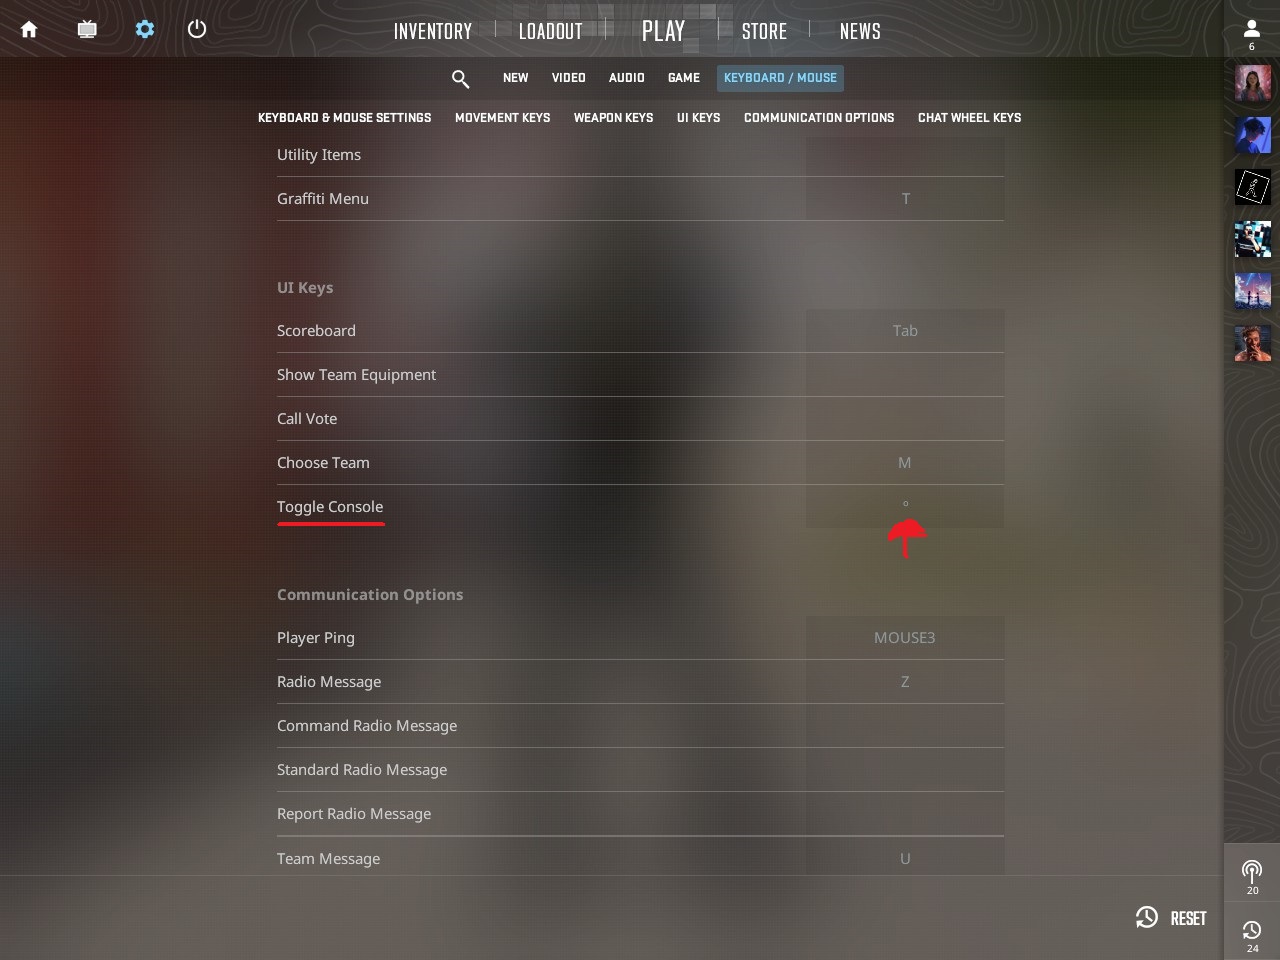The height and width of the screenshot is (960, 1280).
Task: Select the second friend avatar in sidebar
Action: click(1252, 135)
